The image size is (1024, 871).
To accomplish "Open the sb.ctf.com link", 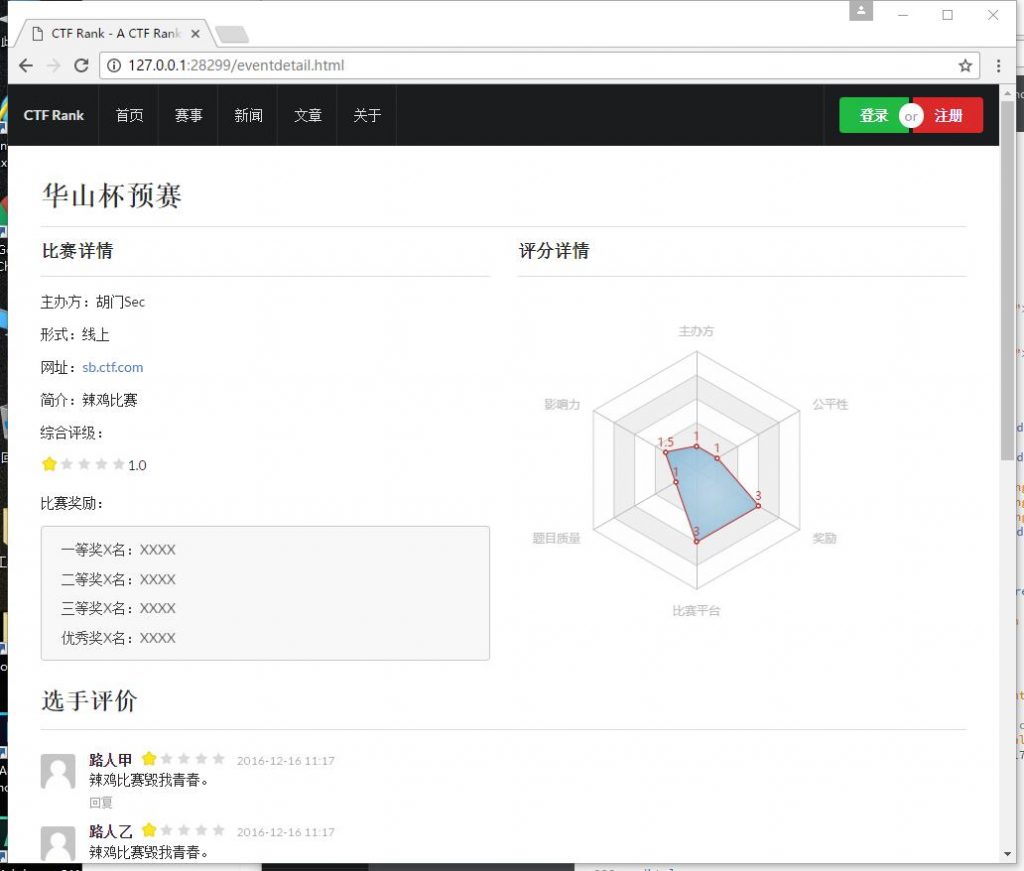I will click(x=113, y=368).
